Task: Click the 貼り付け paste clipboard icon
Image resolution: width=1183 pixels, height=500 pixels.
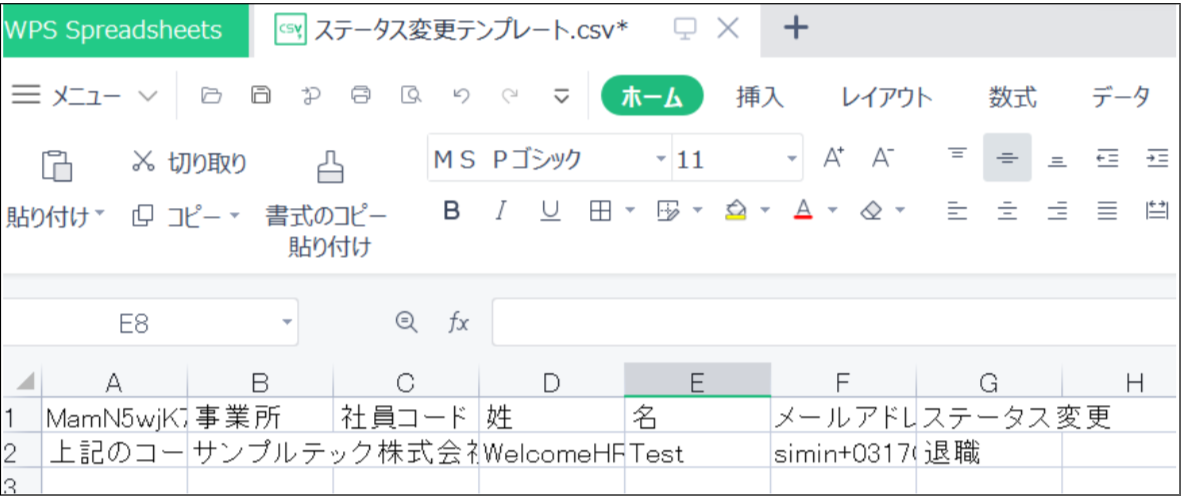Action: (57, 166)
